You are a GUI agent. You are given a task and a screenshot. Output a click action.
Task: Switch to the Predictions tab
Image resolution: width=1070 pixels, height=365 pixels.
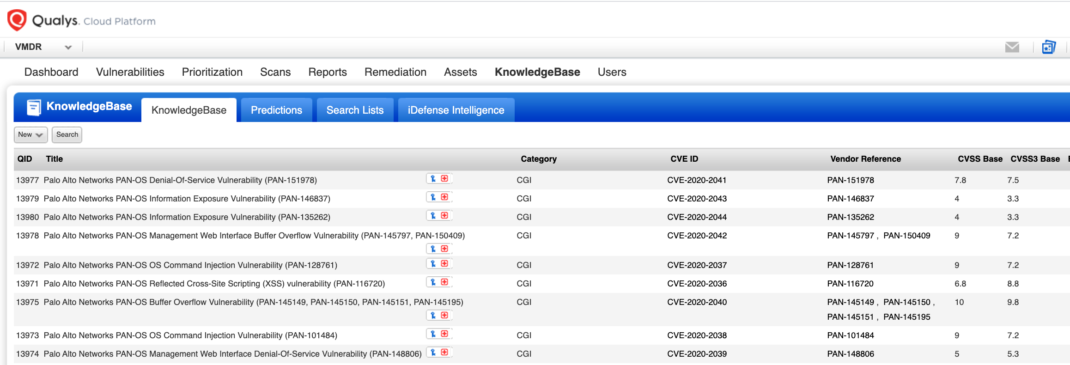click(276, 110)
